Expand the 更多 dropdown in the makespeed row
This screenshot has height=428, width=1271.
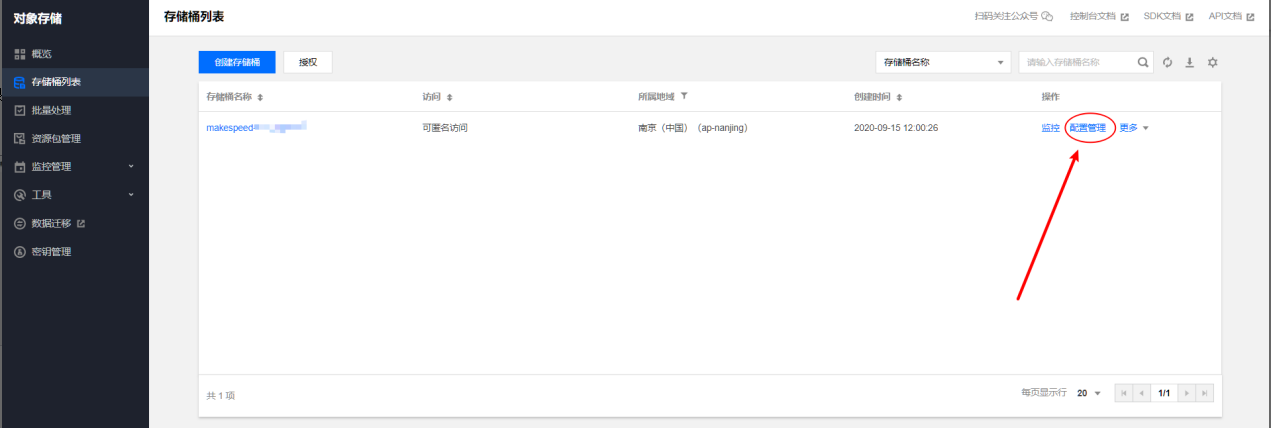(1134, 128)
